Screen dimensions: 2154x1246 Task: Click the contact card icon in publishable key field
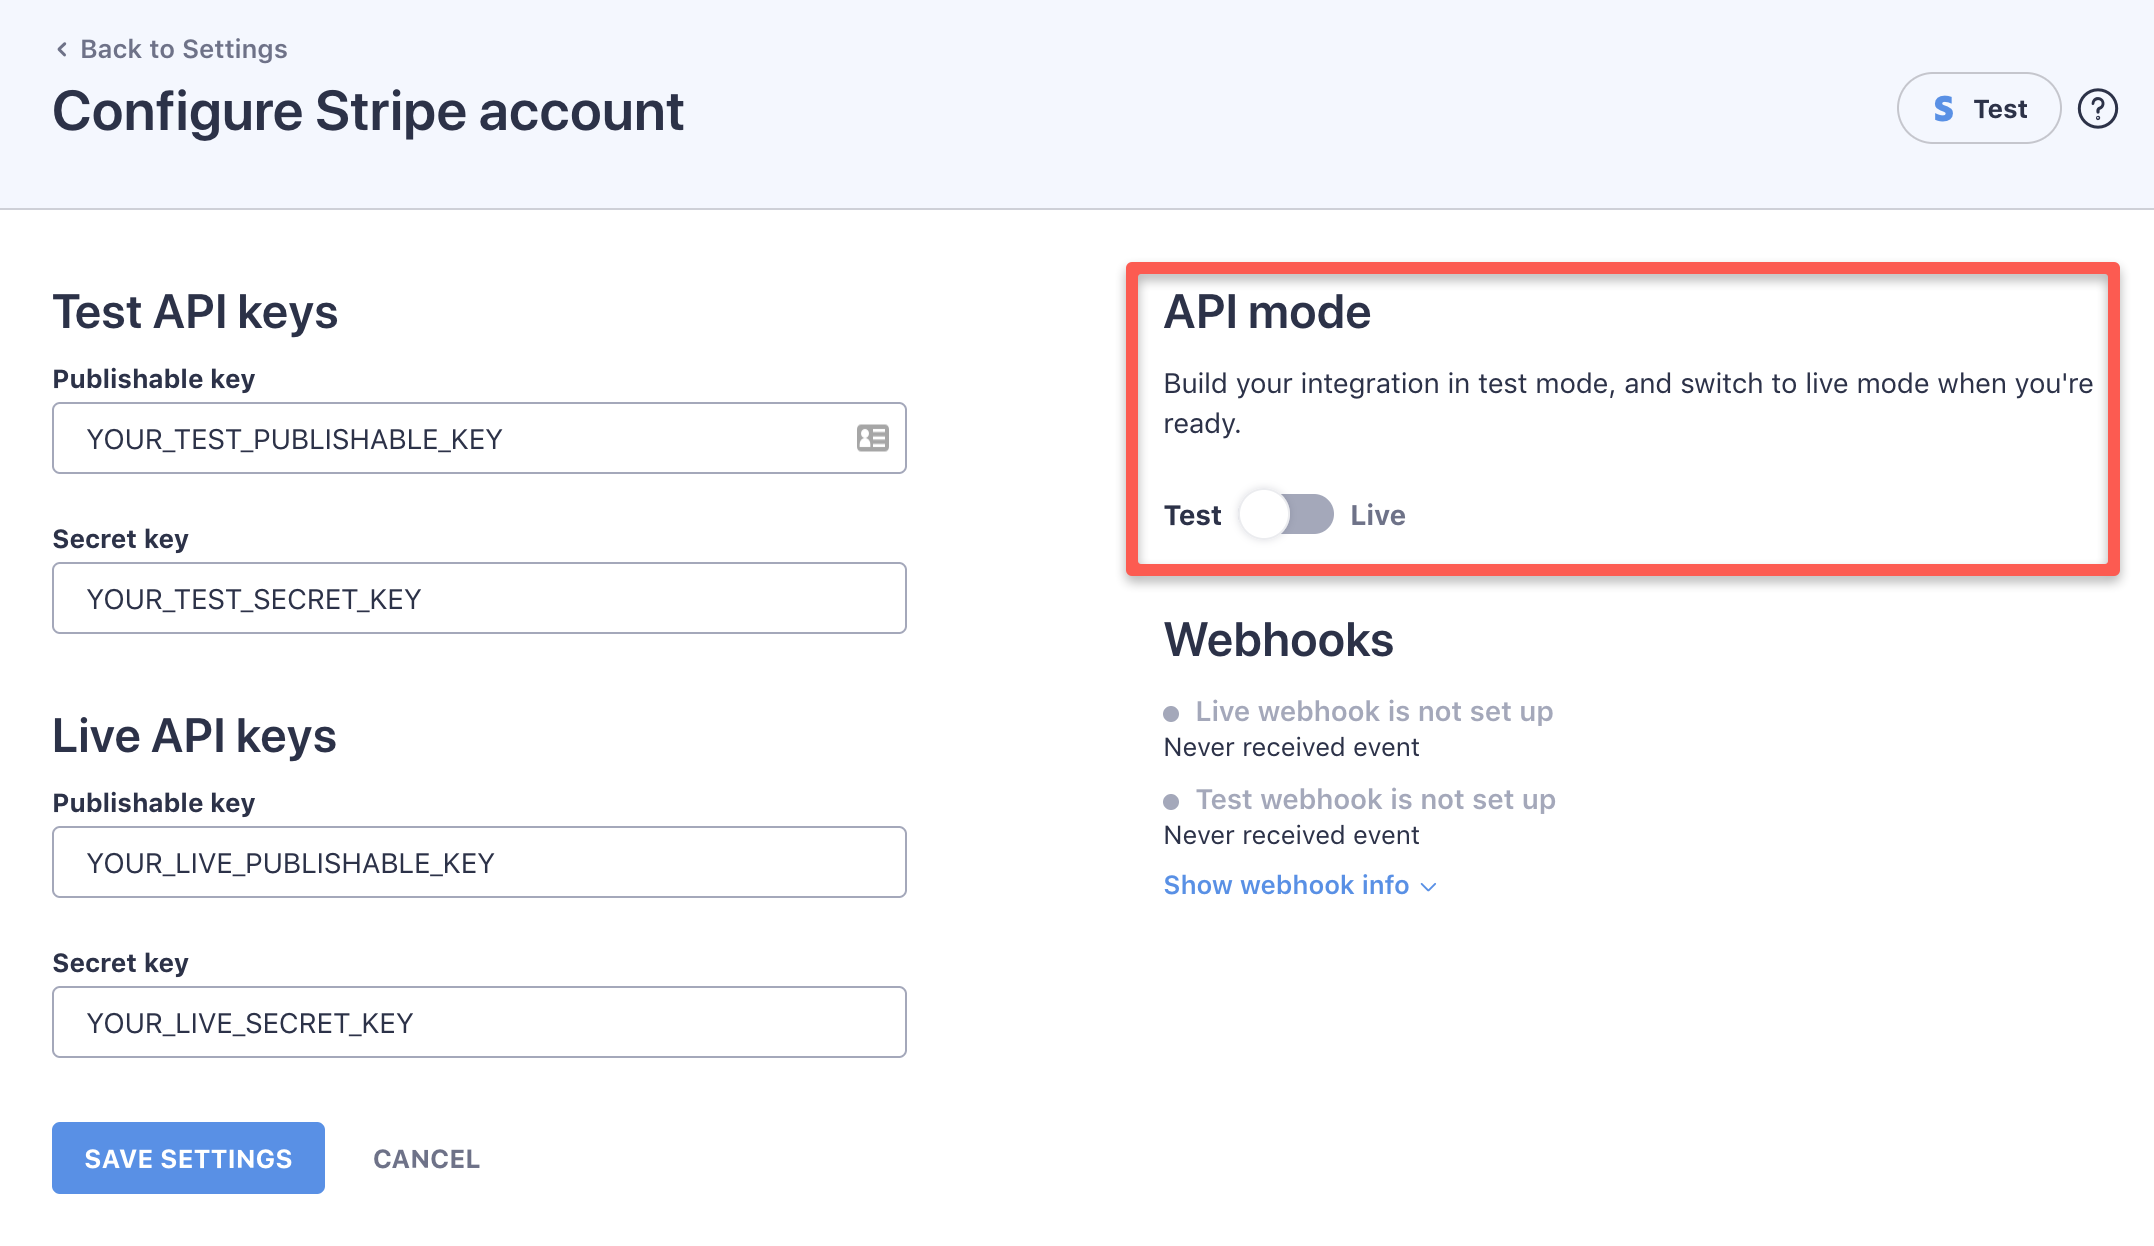pos(872,438)
